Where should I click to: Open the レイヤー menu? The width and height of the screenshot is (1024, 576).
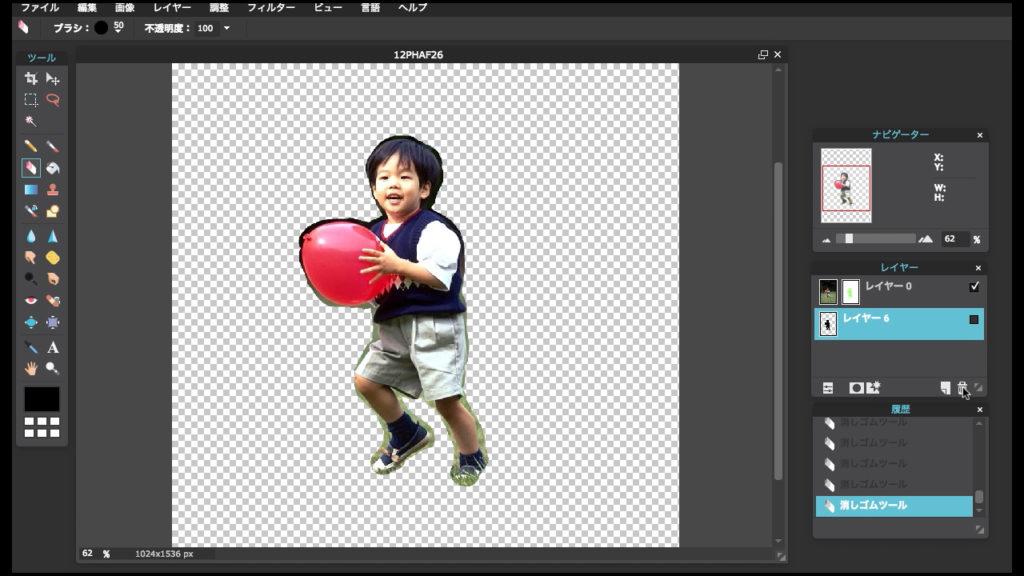tap(172, 8)
